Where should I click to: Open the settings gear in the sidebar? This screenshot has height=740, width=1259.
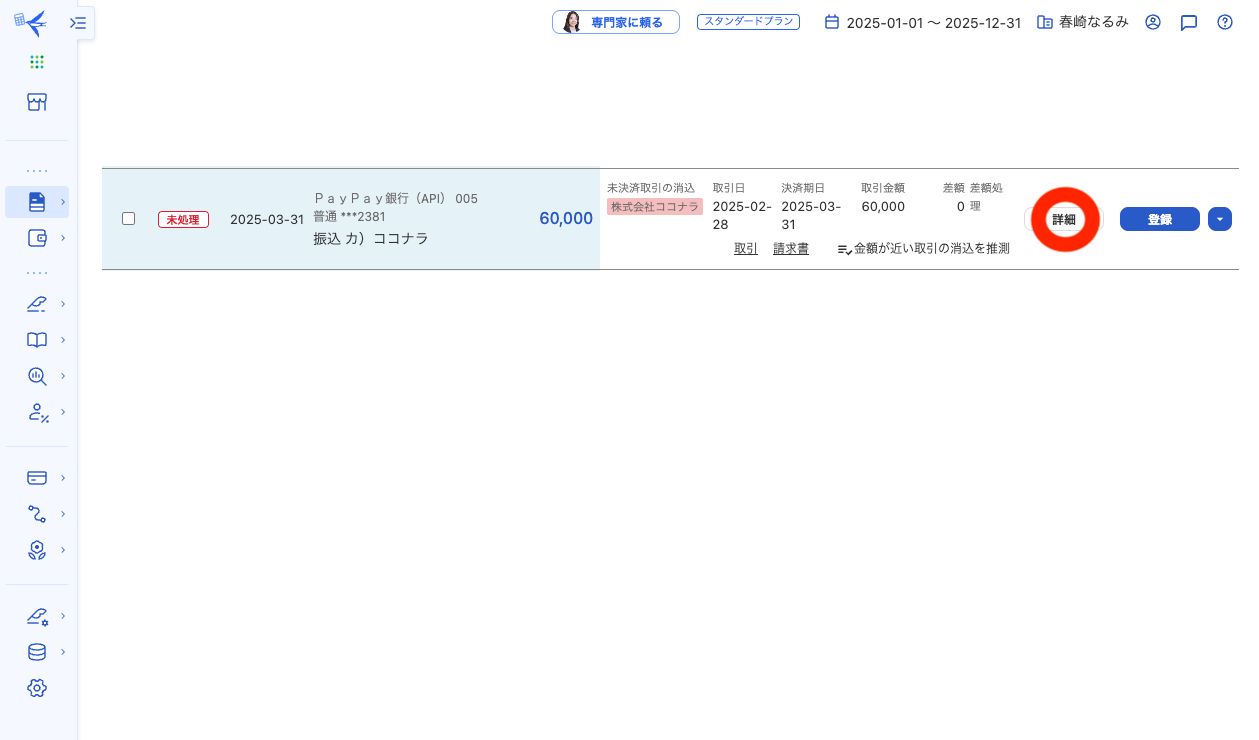pos(37,687)
